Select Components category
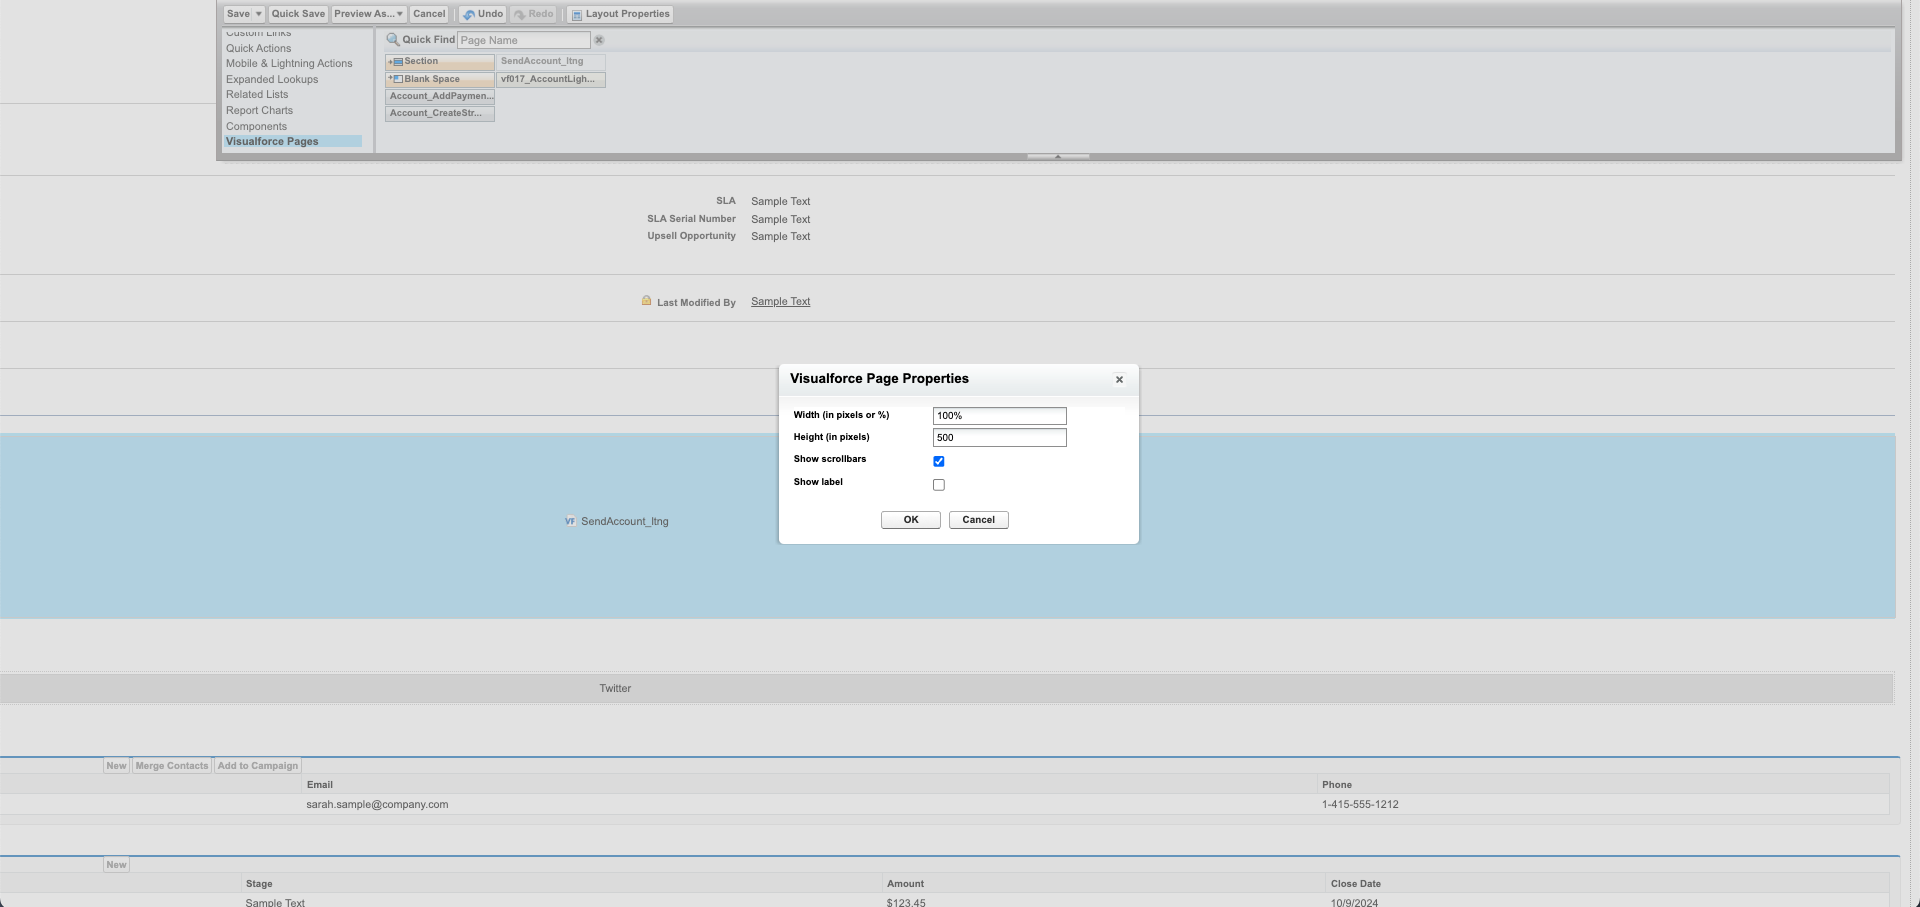 256,126
